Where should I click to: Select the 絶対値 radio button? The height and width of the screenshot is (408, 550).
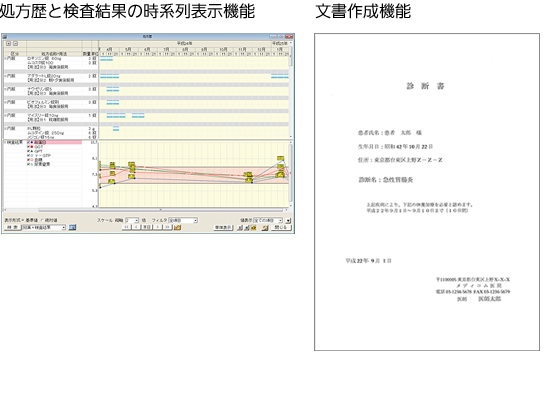point(42,220)
